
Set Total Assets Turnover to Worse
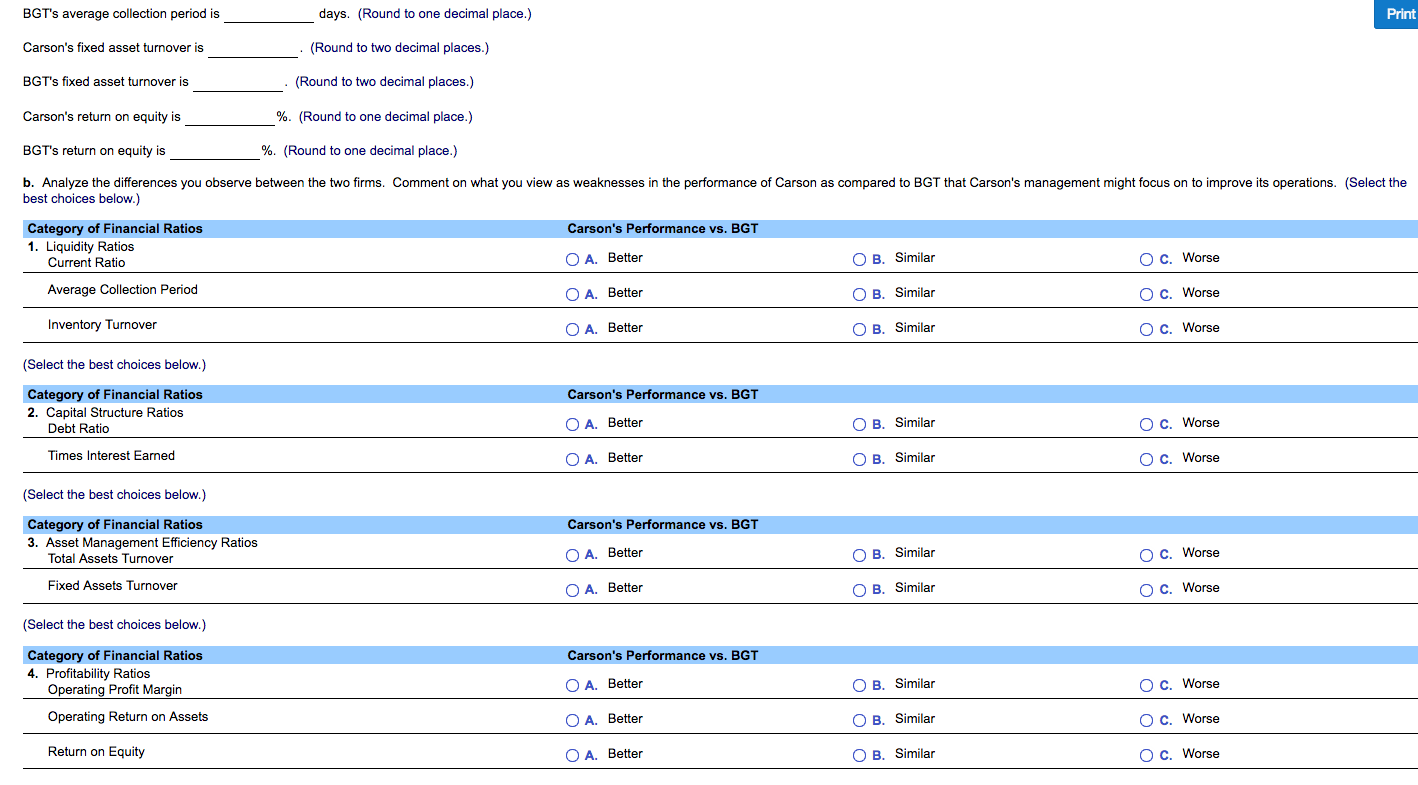(x=1147, y=554)
